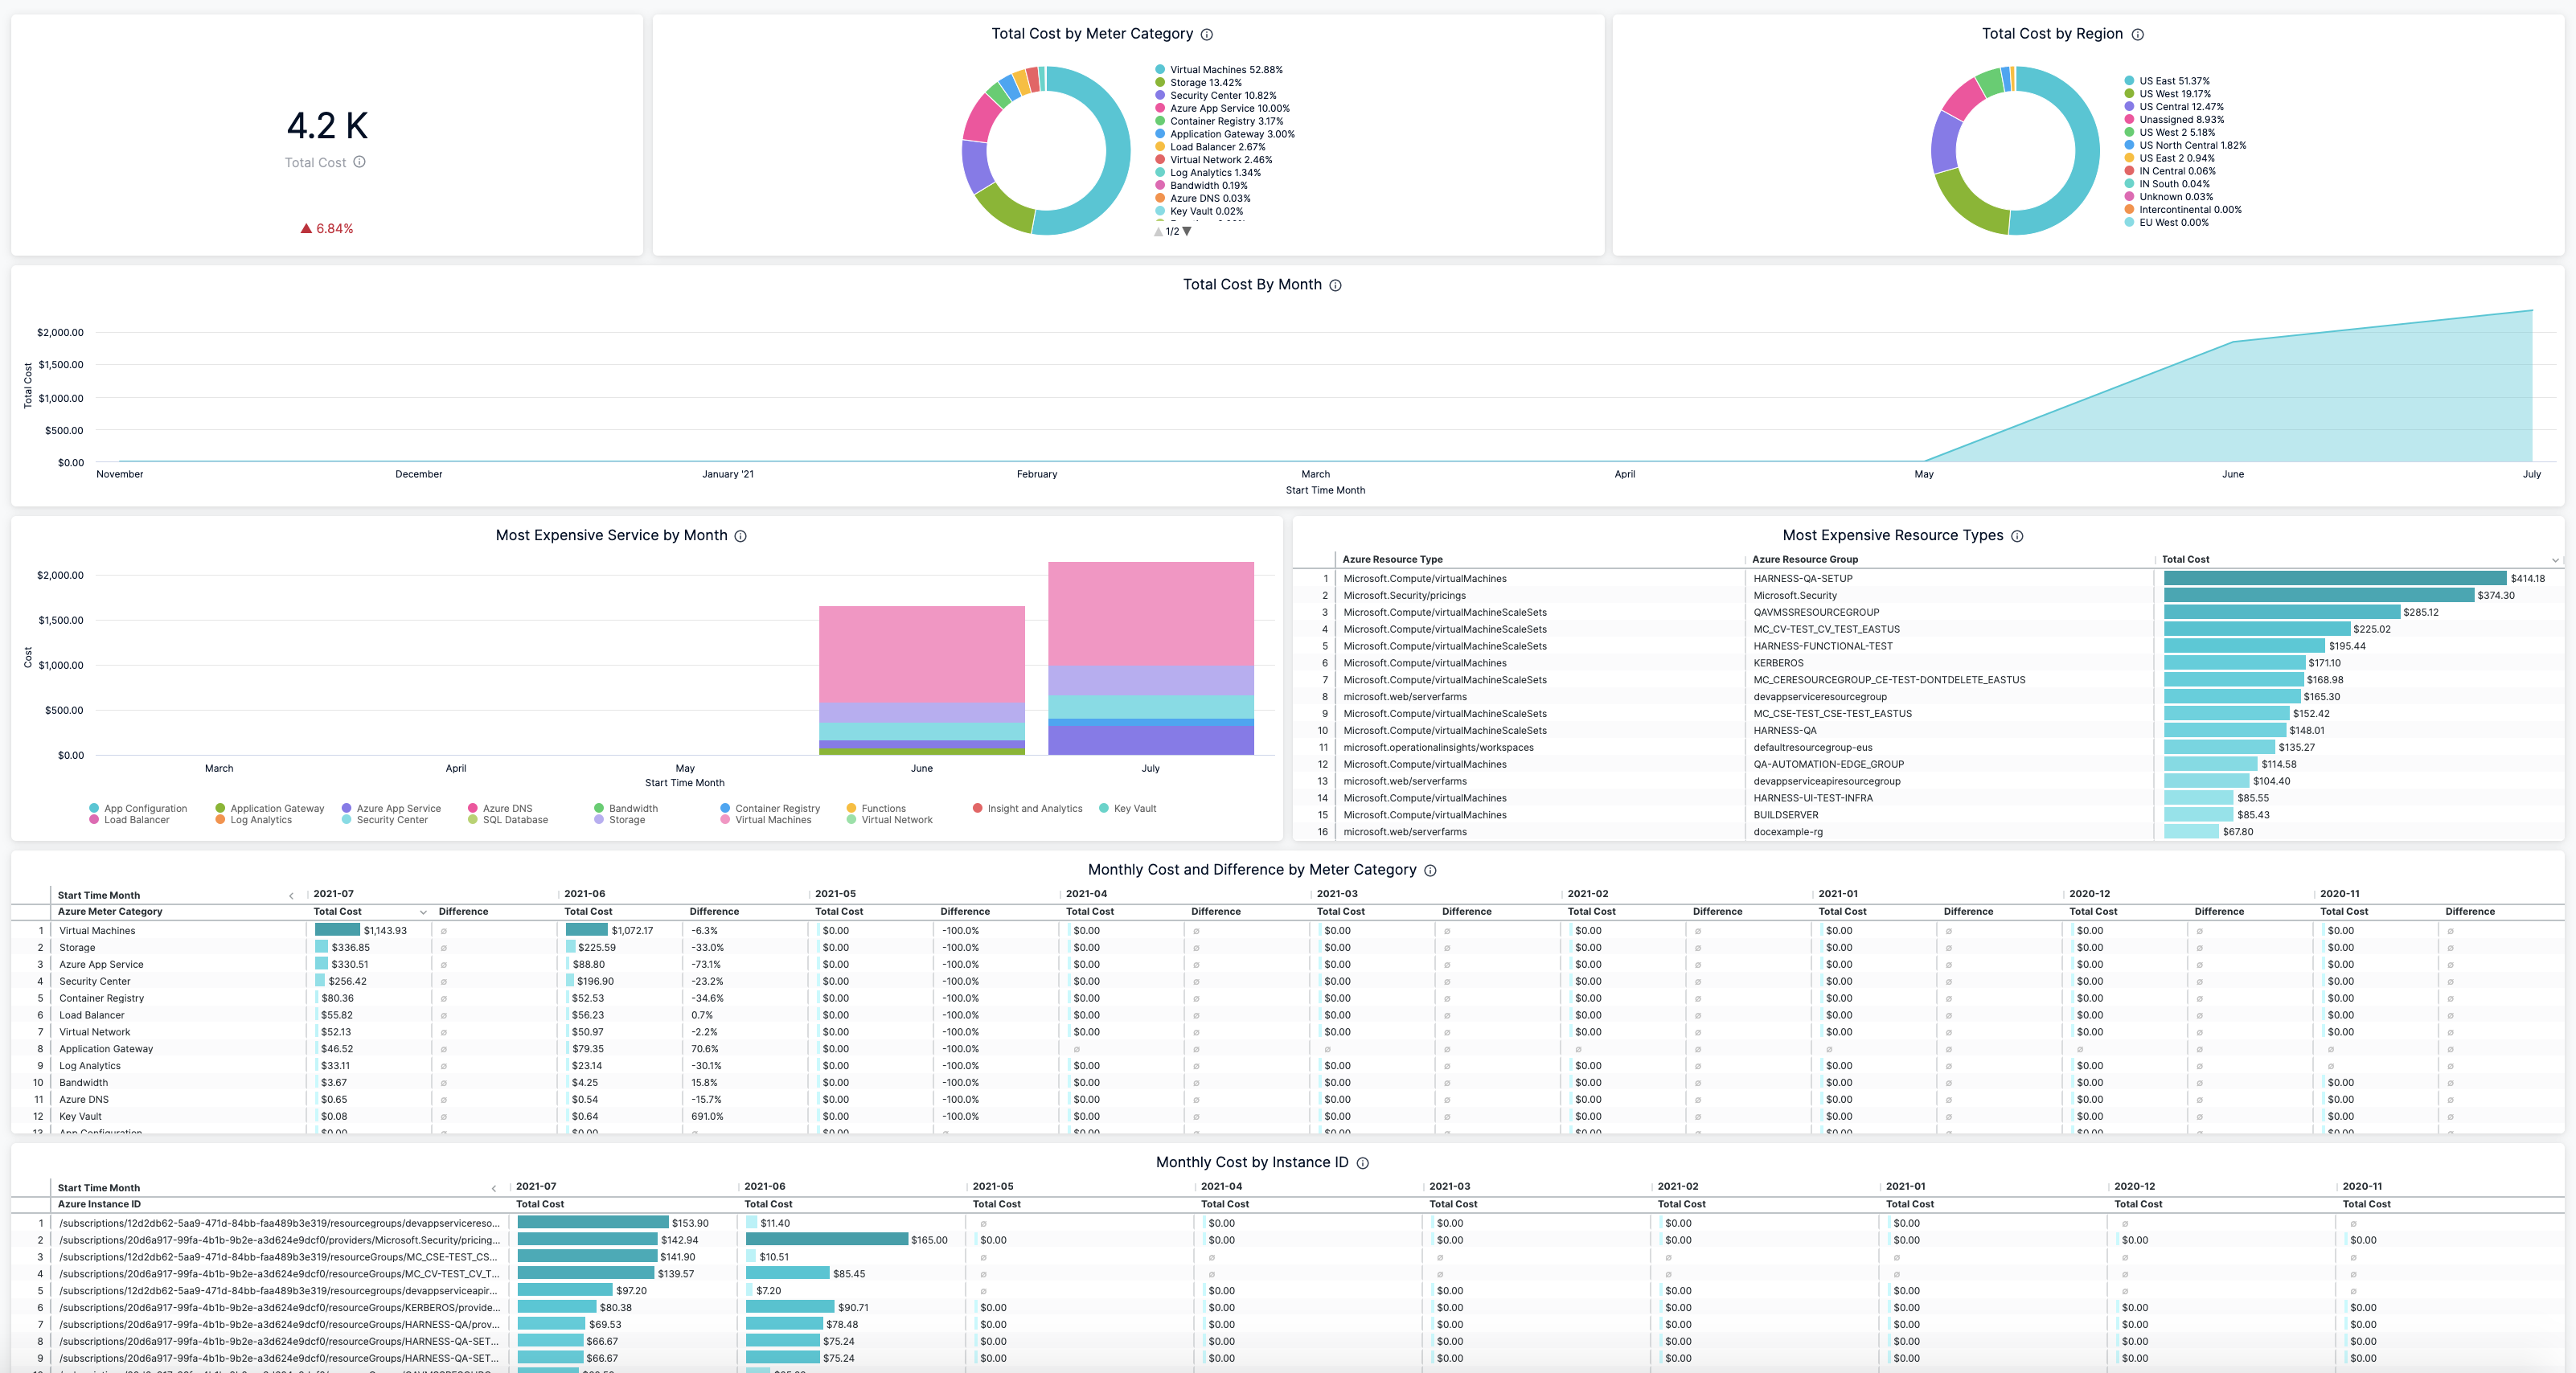Image resolution: width=2576 pixels, height=1373 pixels.
Task: Open info icon for Total Cost by Meter Category
Action: (x=1207, y=34)
